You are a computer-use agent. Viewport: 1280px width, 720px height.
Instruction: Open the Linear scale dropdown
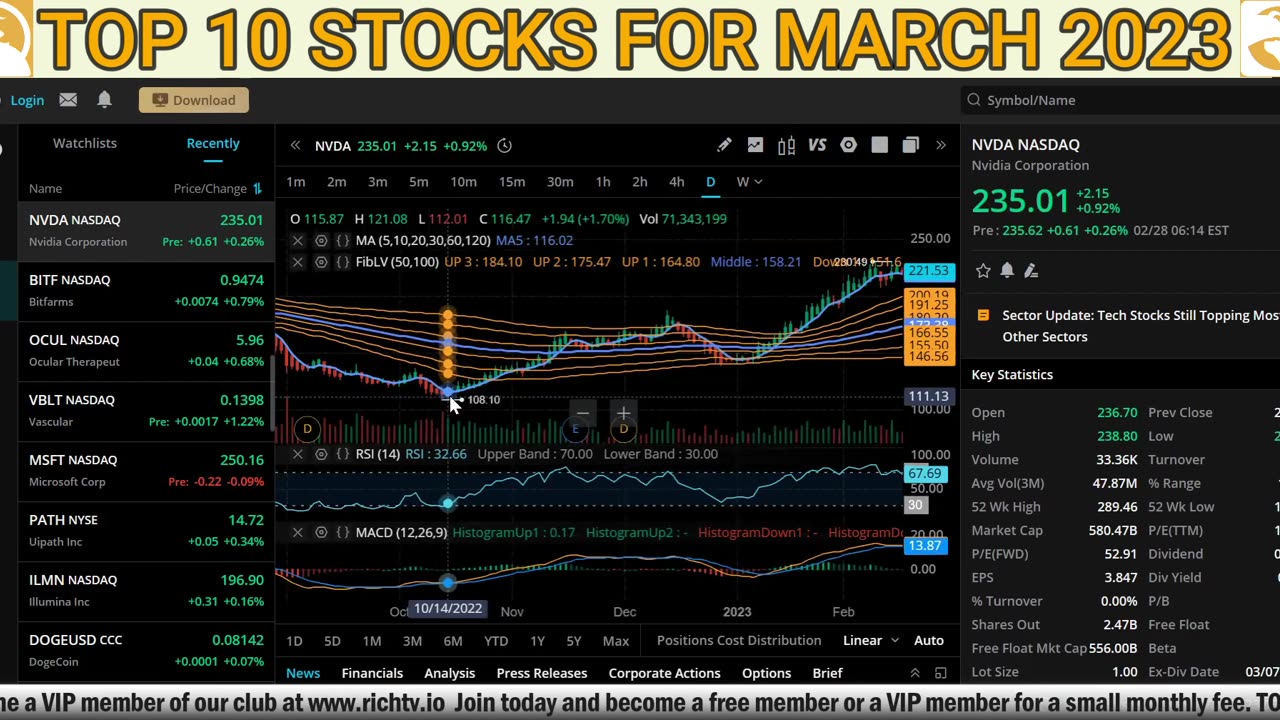871,641
